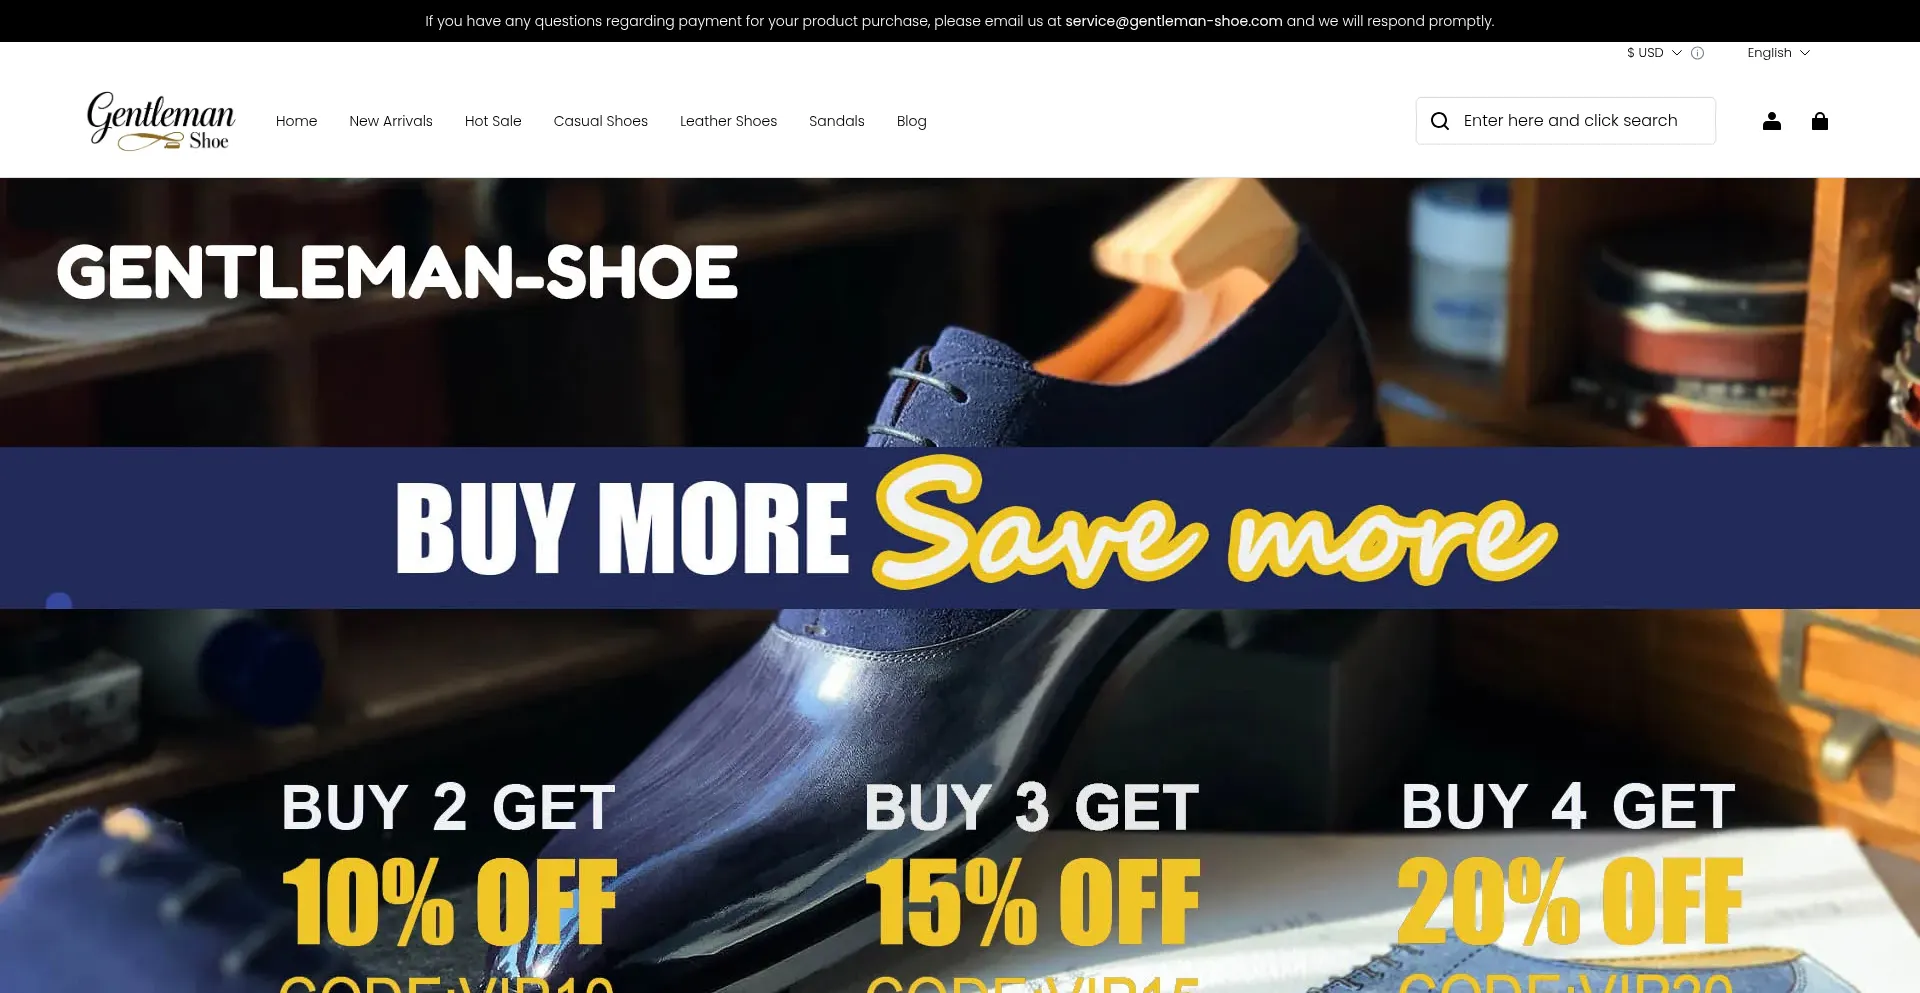Click the currency info circle icon
The height and width of the screenshot is (993, 1920).
[1697, 53]
